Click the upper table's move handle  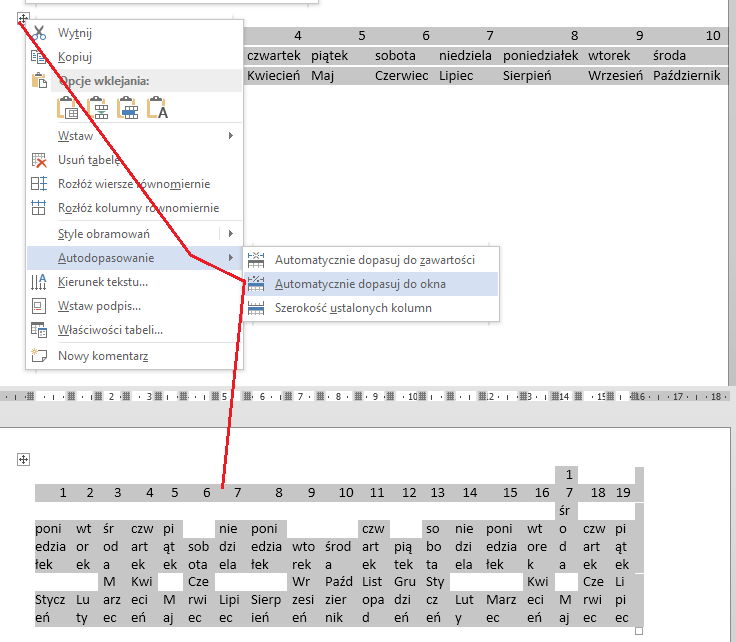23,19
